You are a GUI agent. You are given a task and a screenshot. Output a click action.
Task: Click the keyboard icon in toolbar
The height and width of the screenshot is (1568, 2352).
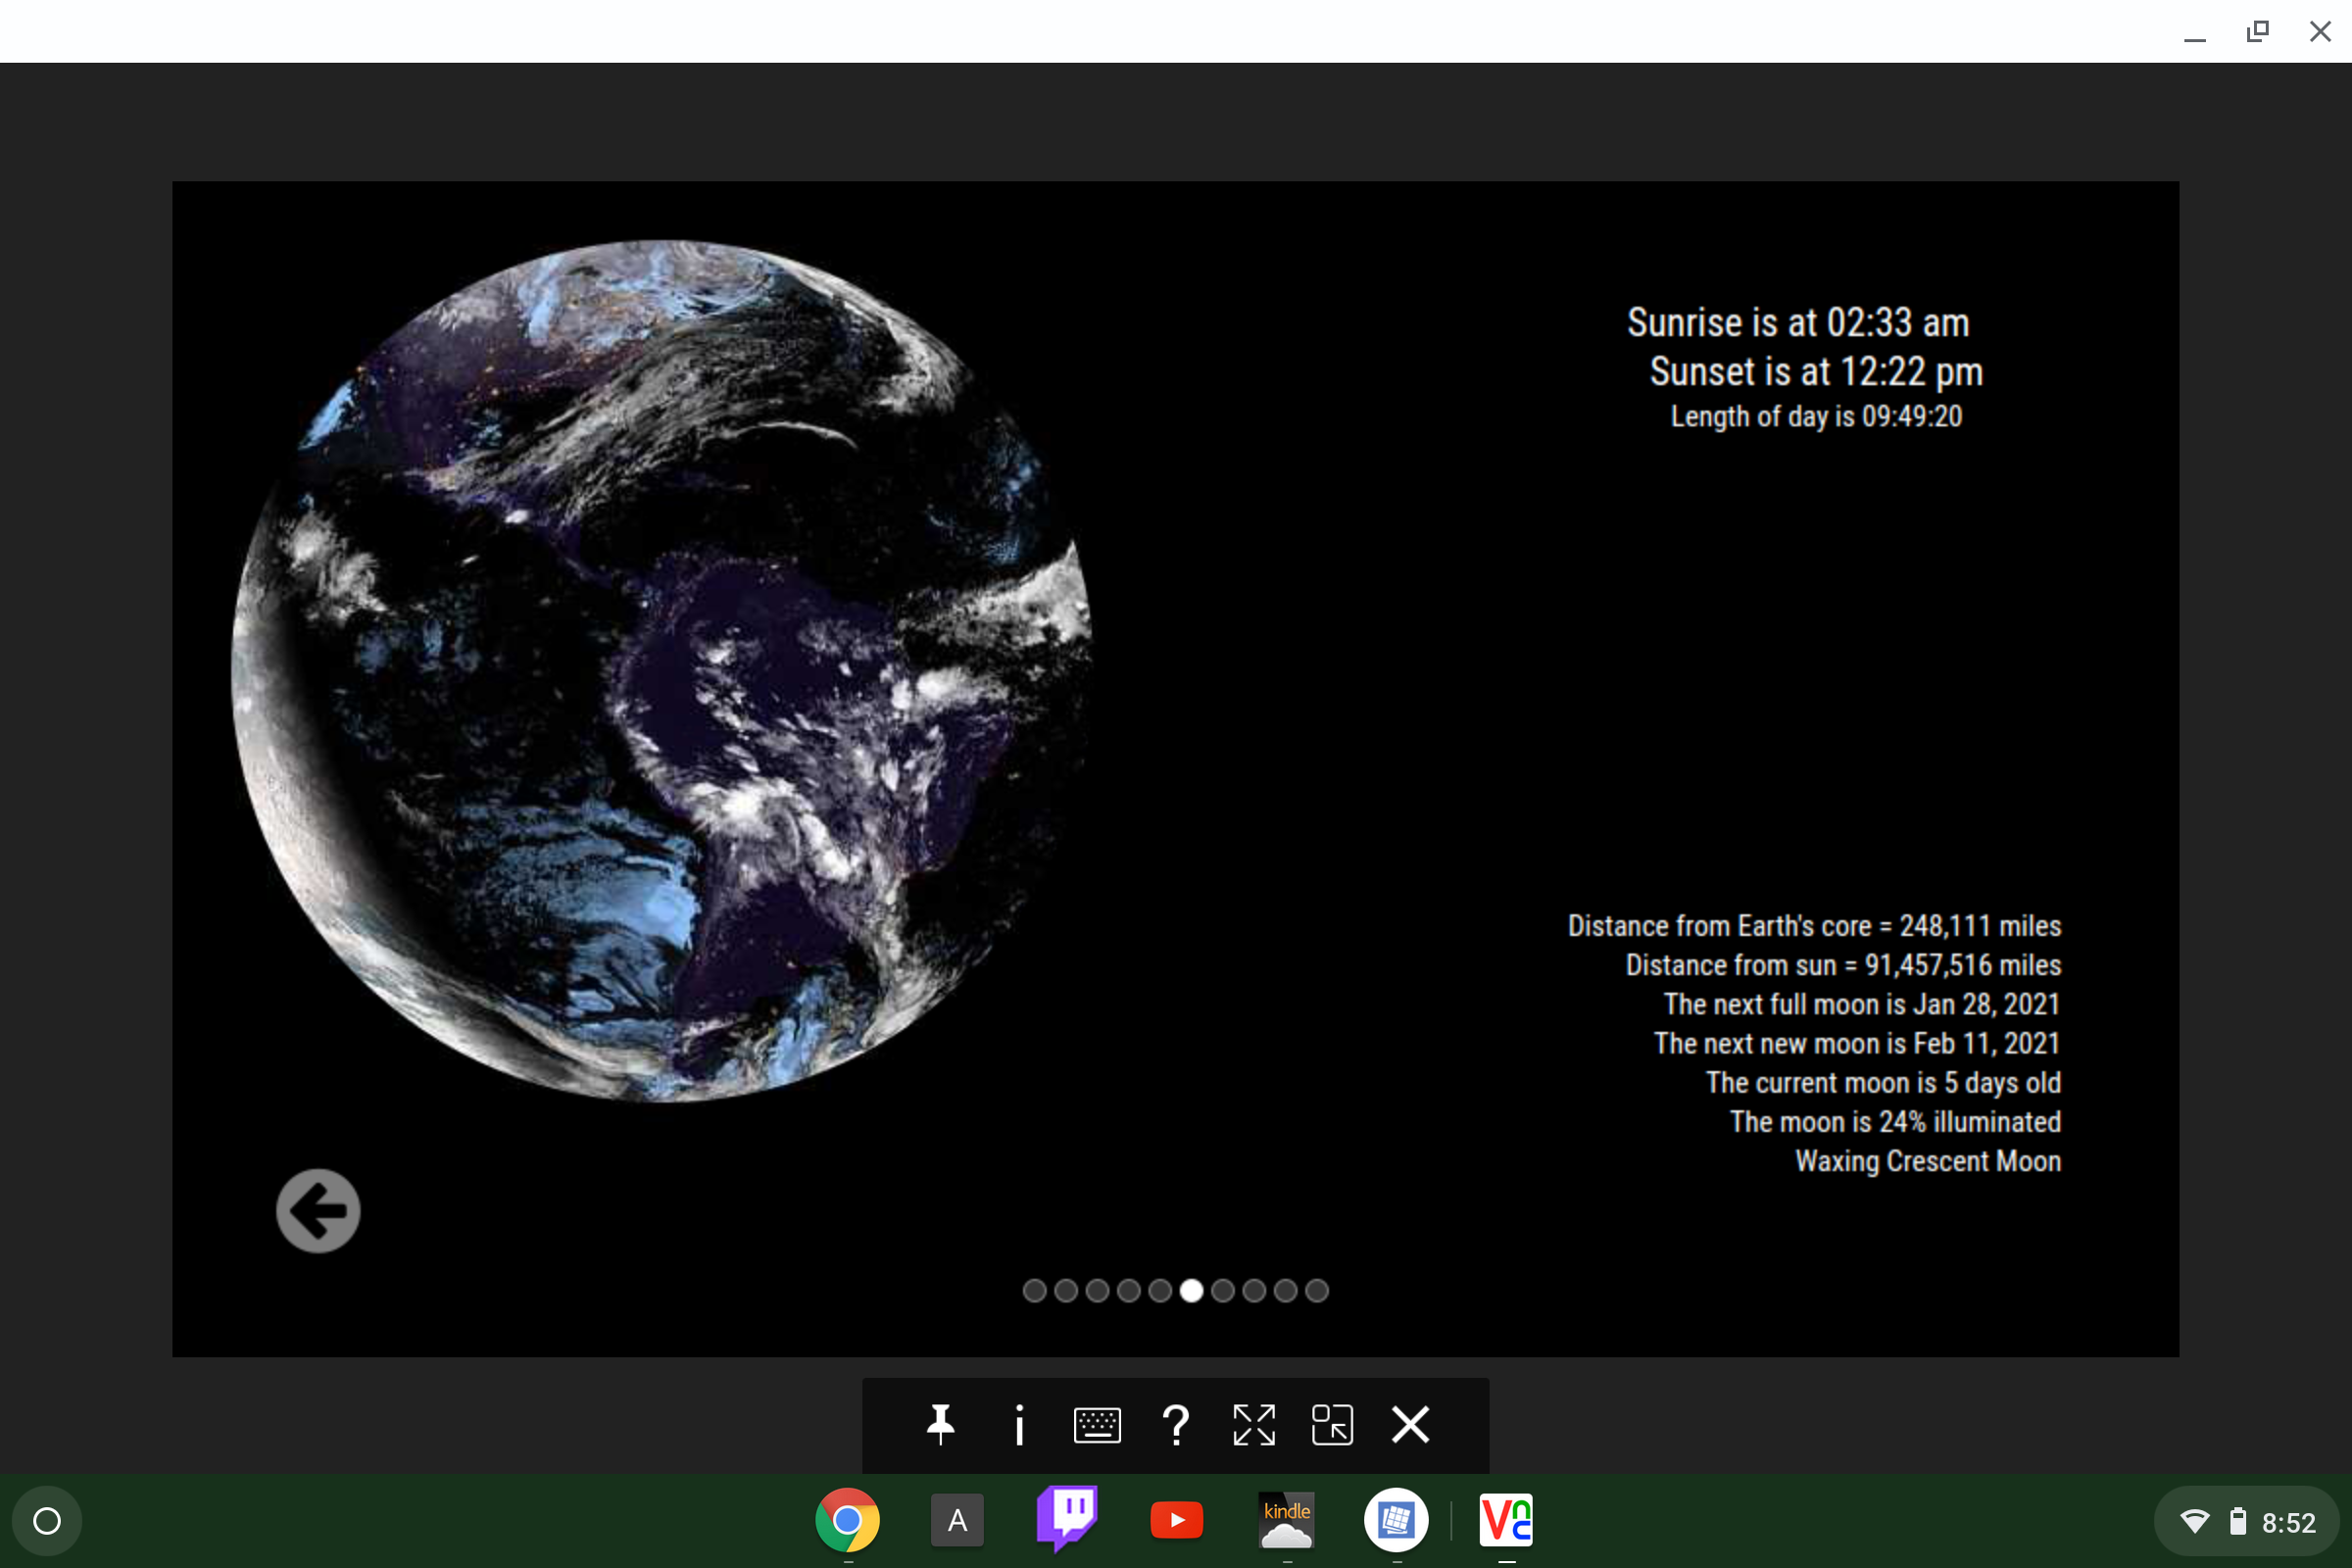point(1097,1424)
